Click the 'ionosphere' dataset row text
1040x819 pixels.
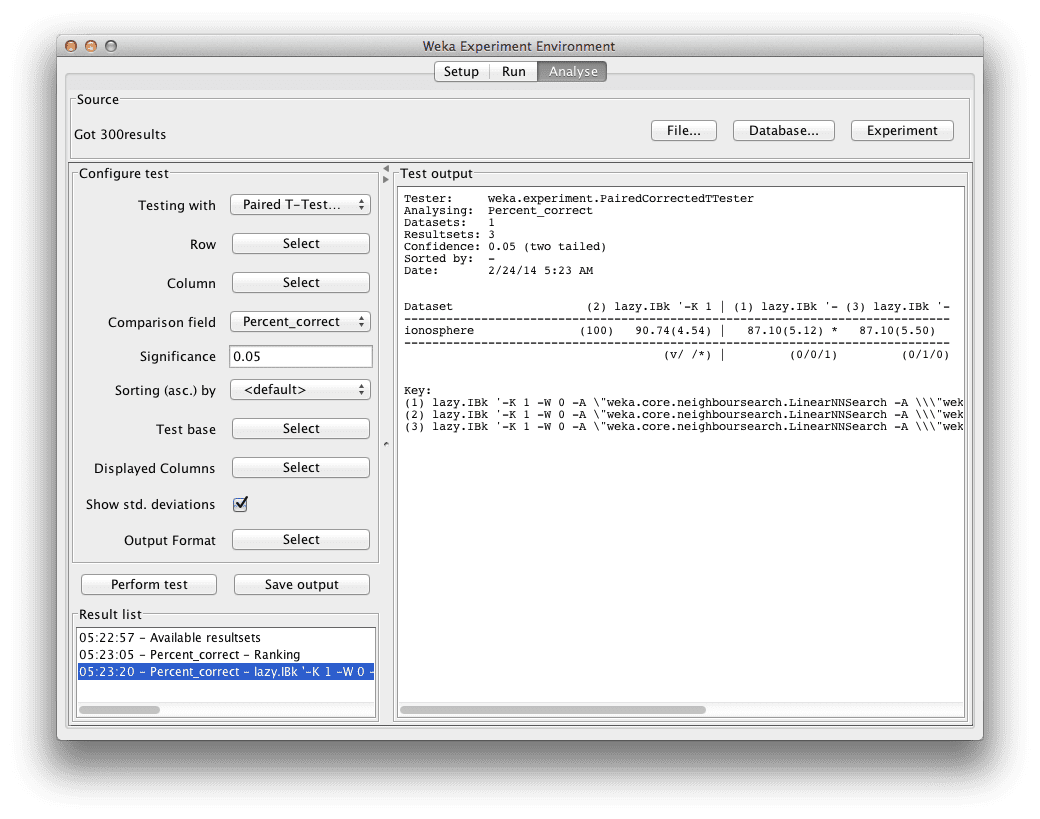[439, 330]
